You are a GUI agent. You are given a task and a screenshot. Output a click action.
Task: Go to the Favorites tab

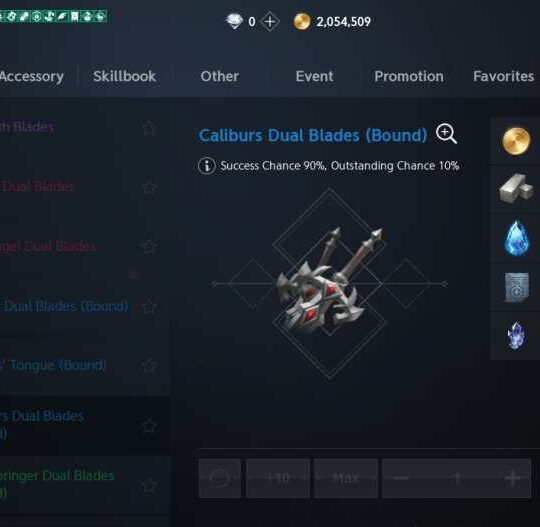coord(503,76)
